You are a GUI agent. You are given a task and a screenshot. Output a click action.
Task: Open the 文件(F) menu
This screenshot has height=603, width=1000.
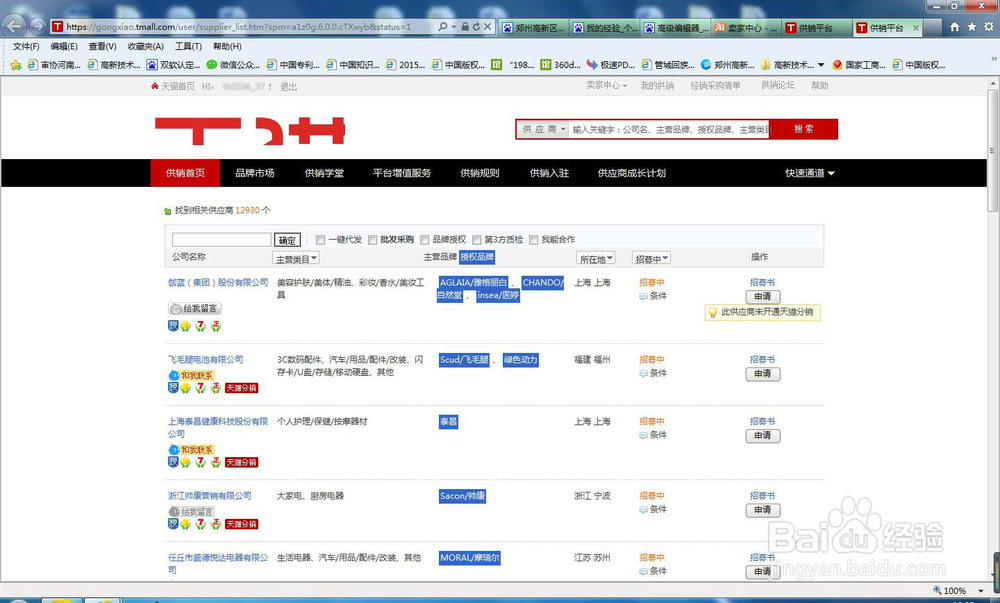[26, 47]
